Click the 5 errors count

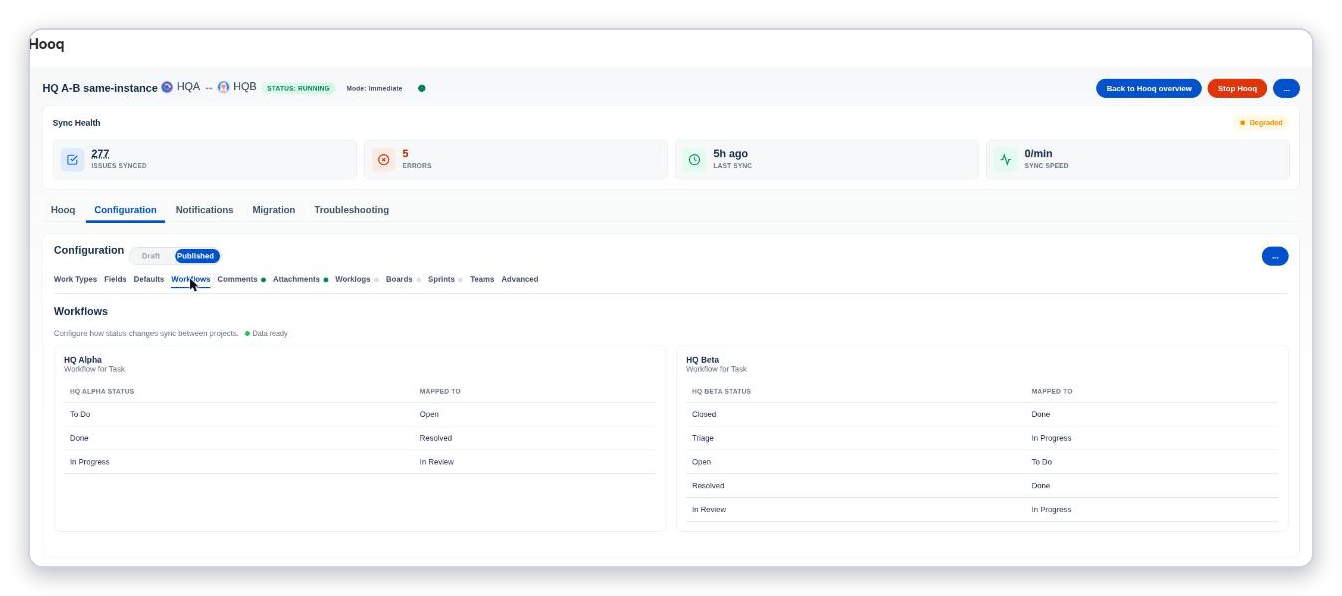(x=405, y=154)
